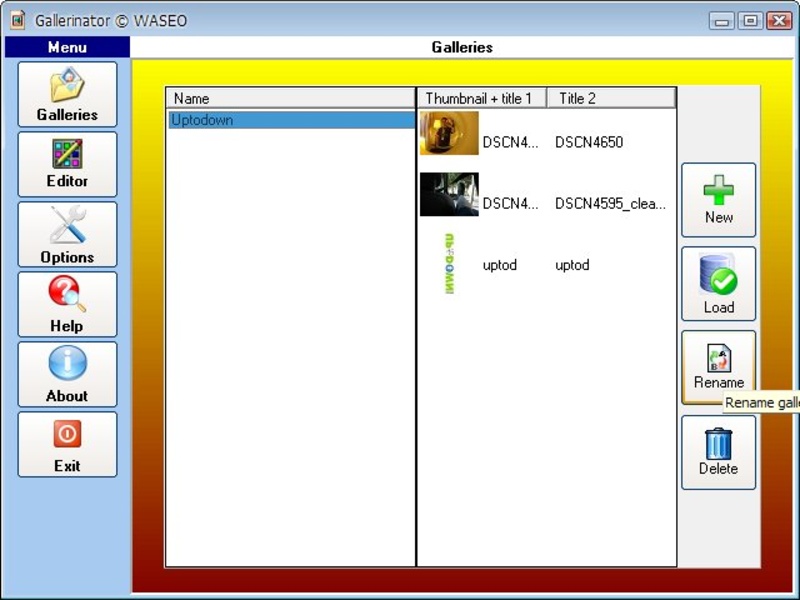This screenshot has width=800, height=600.
Task: Sort by the Name column header
Action: pyautogui.click(x=291, y=98)
